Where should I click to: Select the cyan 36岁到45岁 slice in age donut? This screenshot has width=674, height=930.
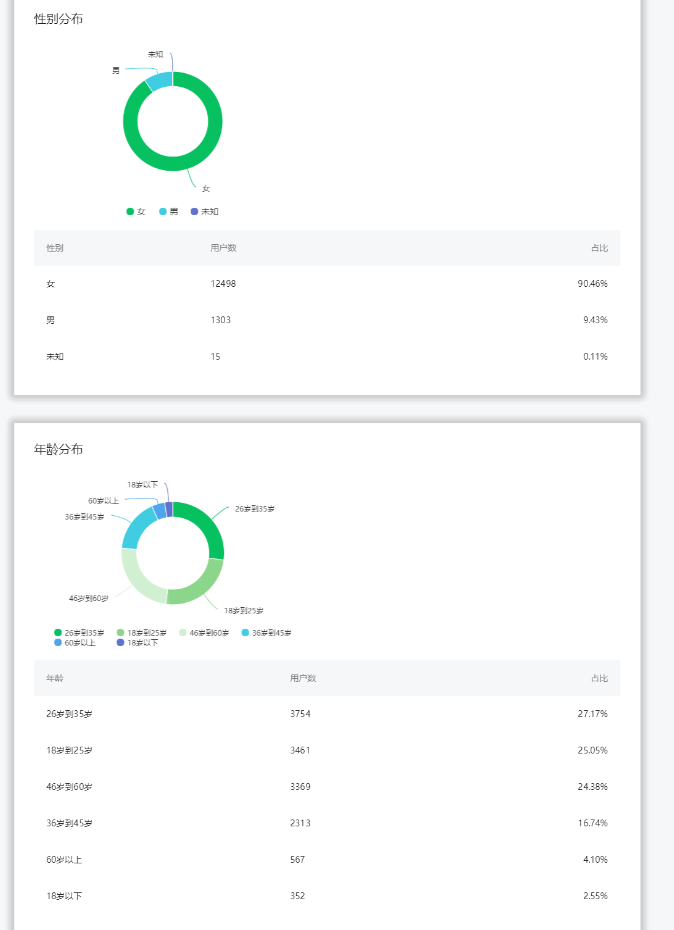pyautogui.click(x=137, y=528)
